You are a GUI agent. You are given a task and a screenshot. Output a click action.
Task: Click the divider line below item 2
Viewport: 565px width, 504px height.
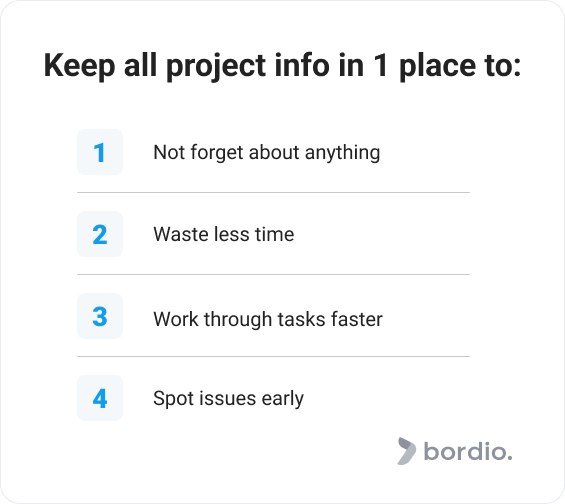point(273,275)
